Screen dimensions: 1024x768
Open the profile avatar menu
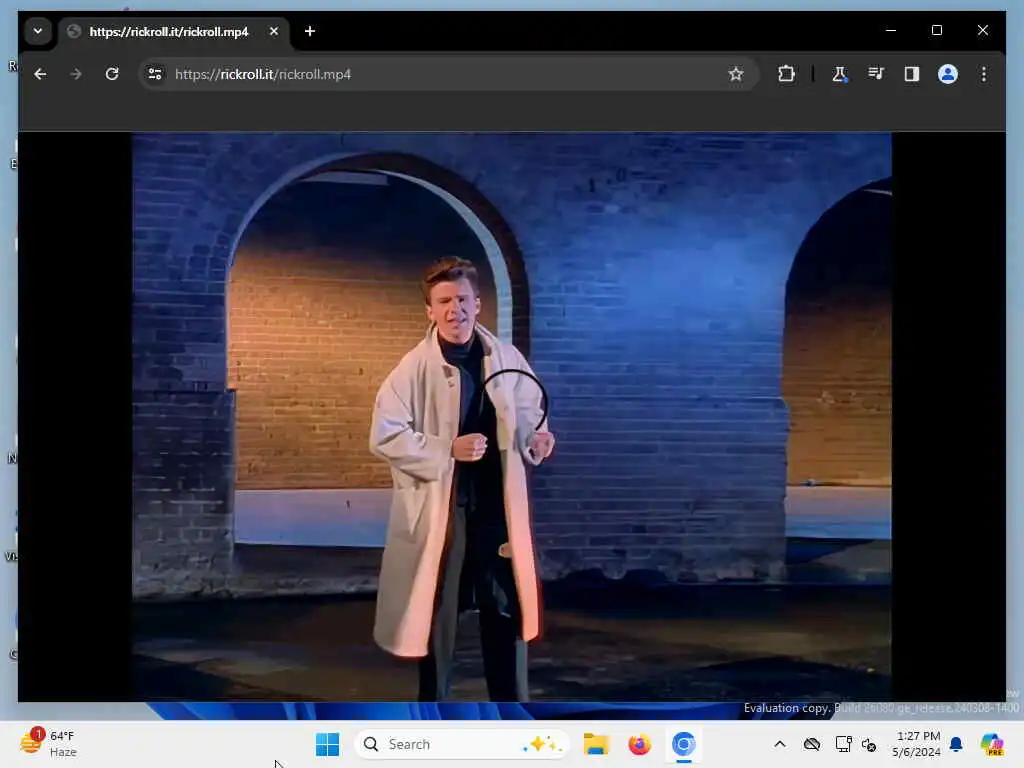[x=948, y=74]
